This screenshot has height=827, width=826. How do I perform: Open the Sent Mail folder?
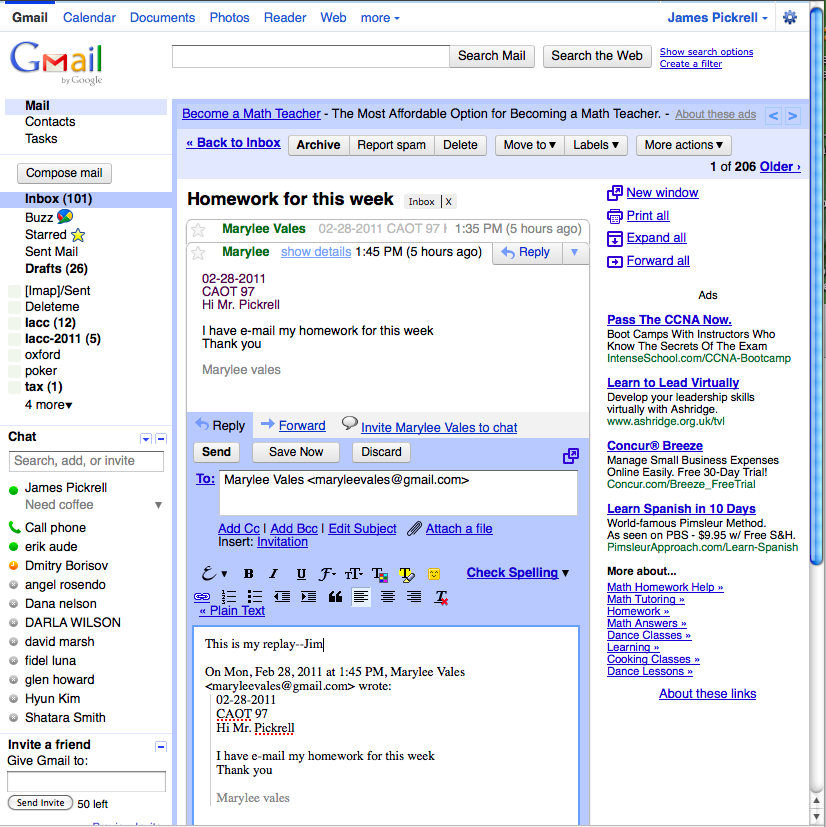click(51, 252)
